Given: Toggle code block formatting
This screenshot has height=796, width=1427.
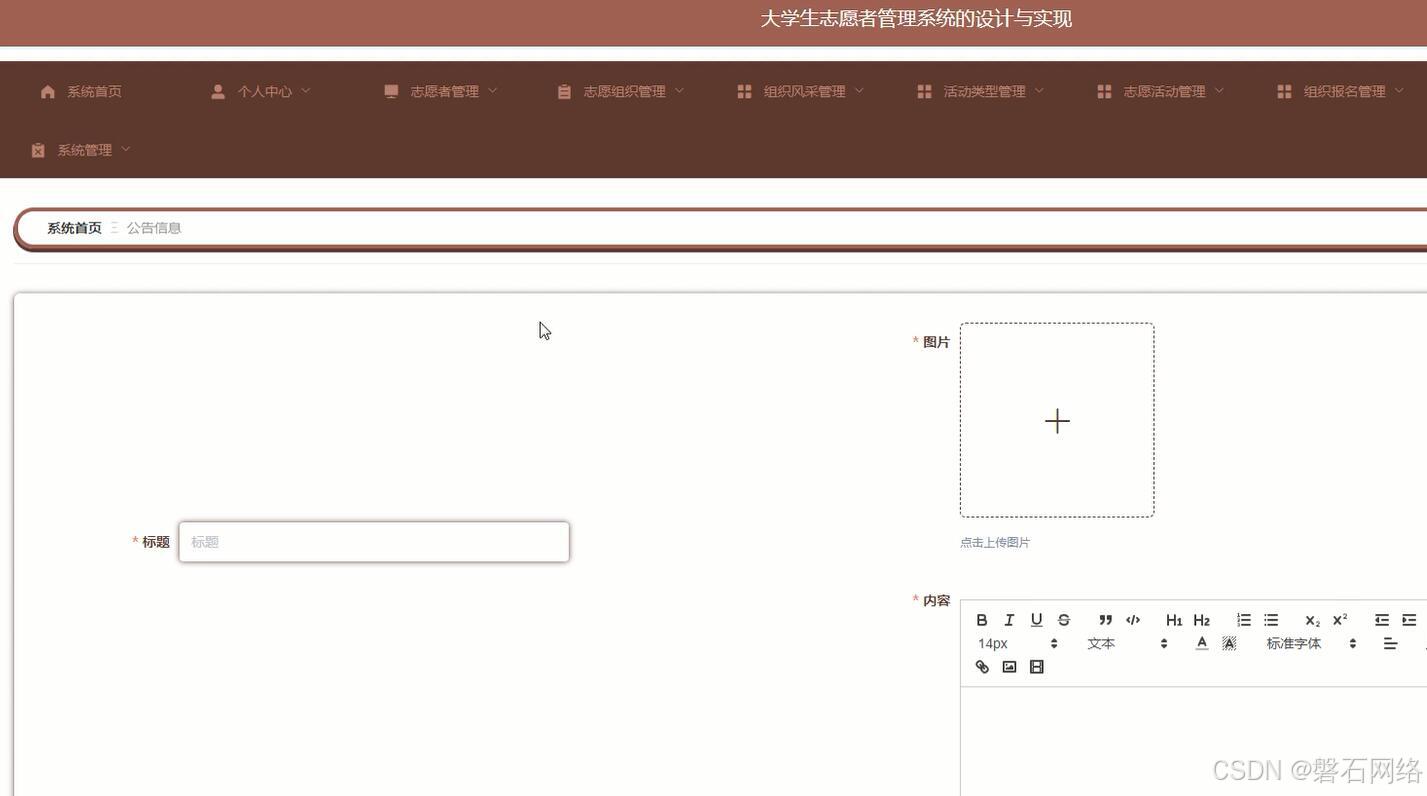Looking at the screenshot, I should [x=1133, y=620].
